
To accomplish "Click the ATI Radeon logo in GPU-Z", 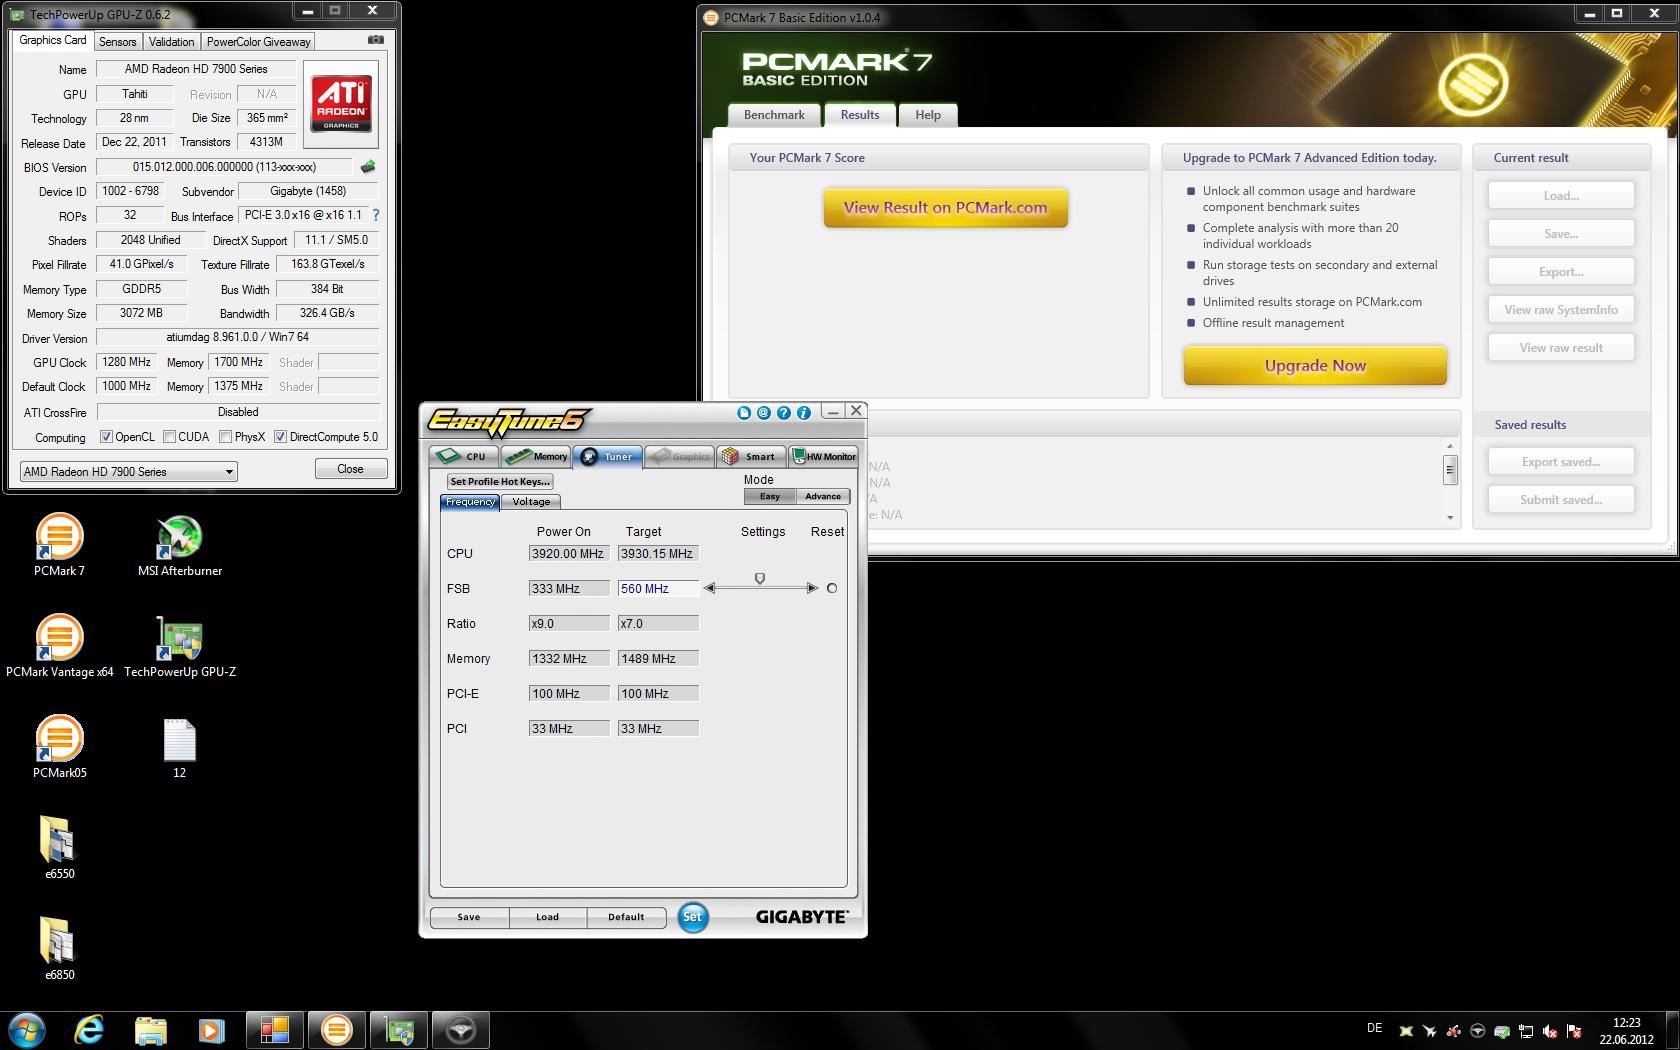I will (x=342, y=104).
